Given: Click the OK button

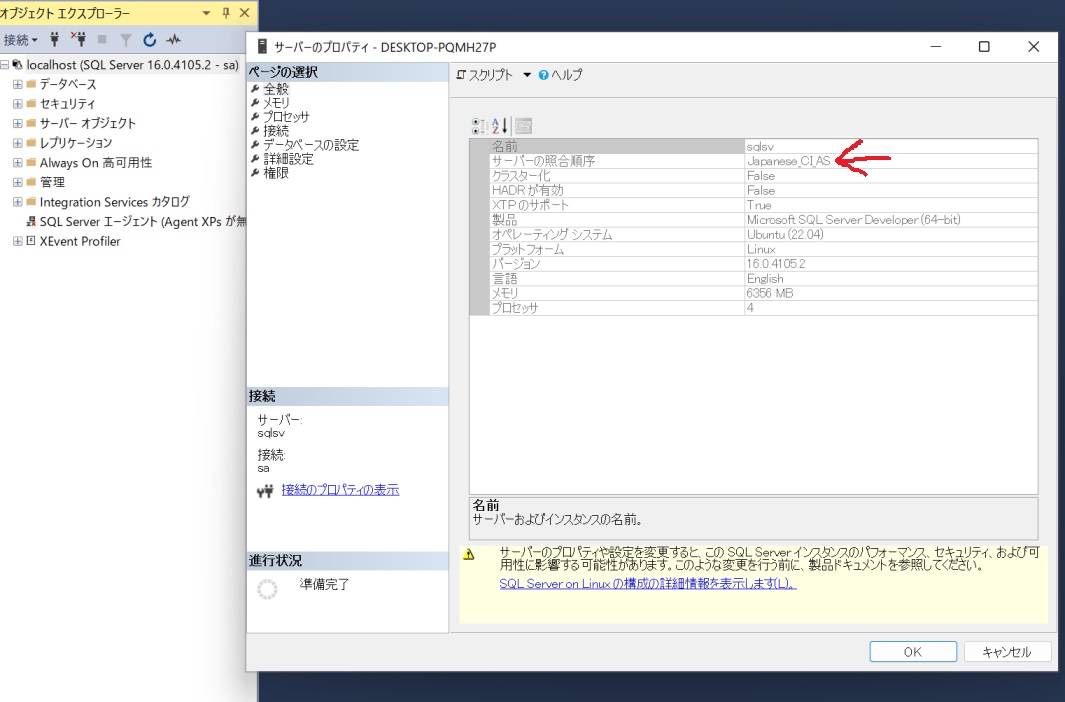Looking at the screenshot, I should (913, 652).
